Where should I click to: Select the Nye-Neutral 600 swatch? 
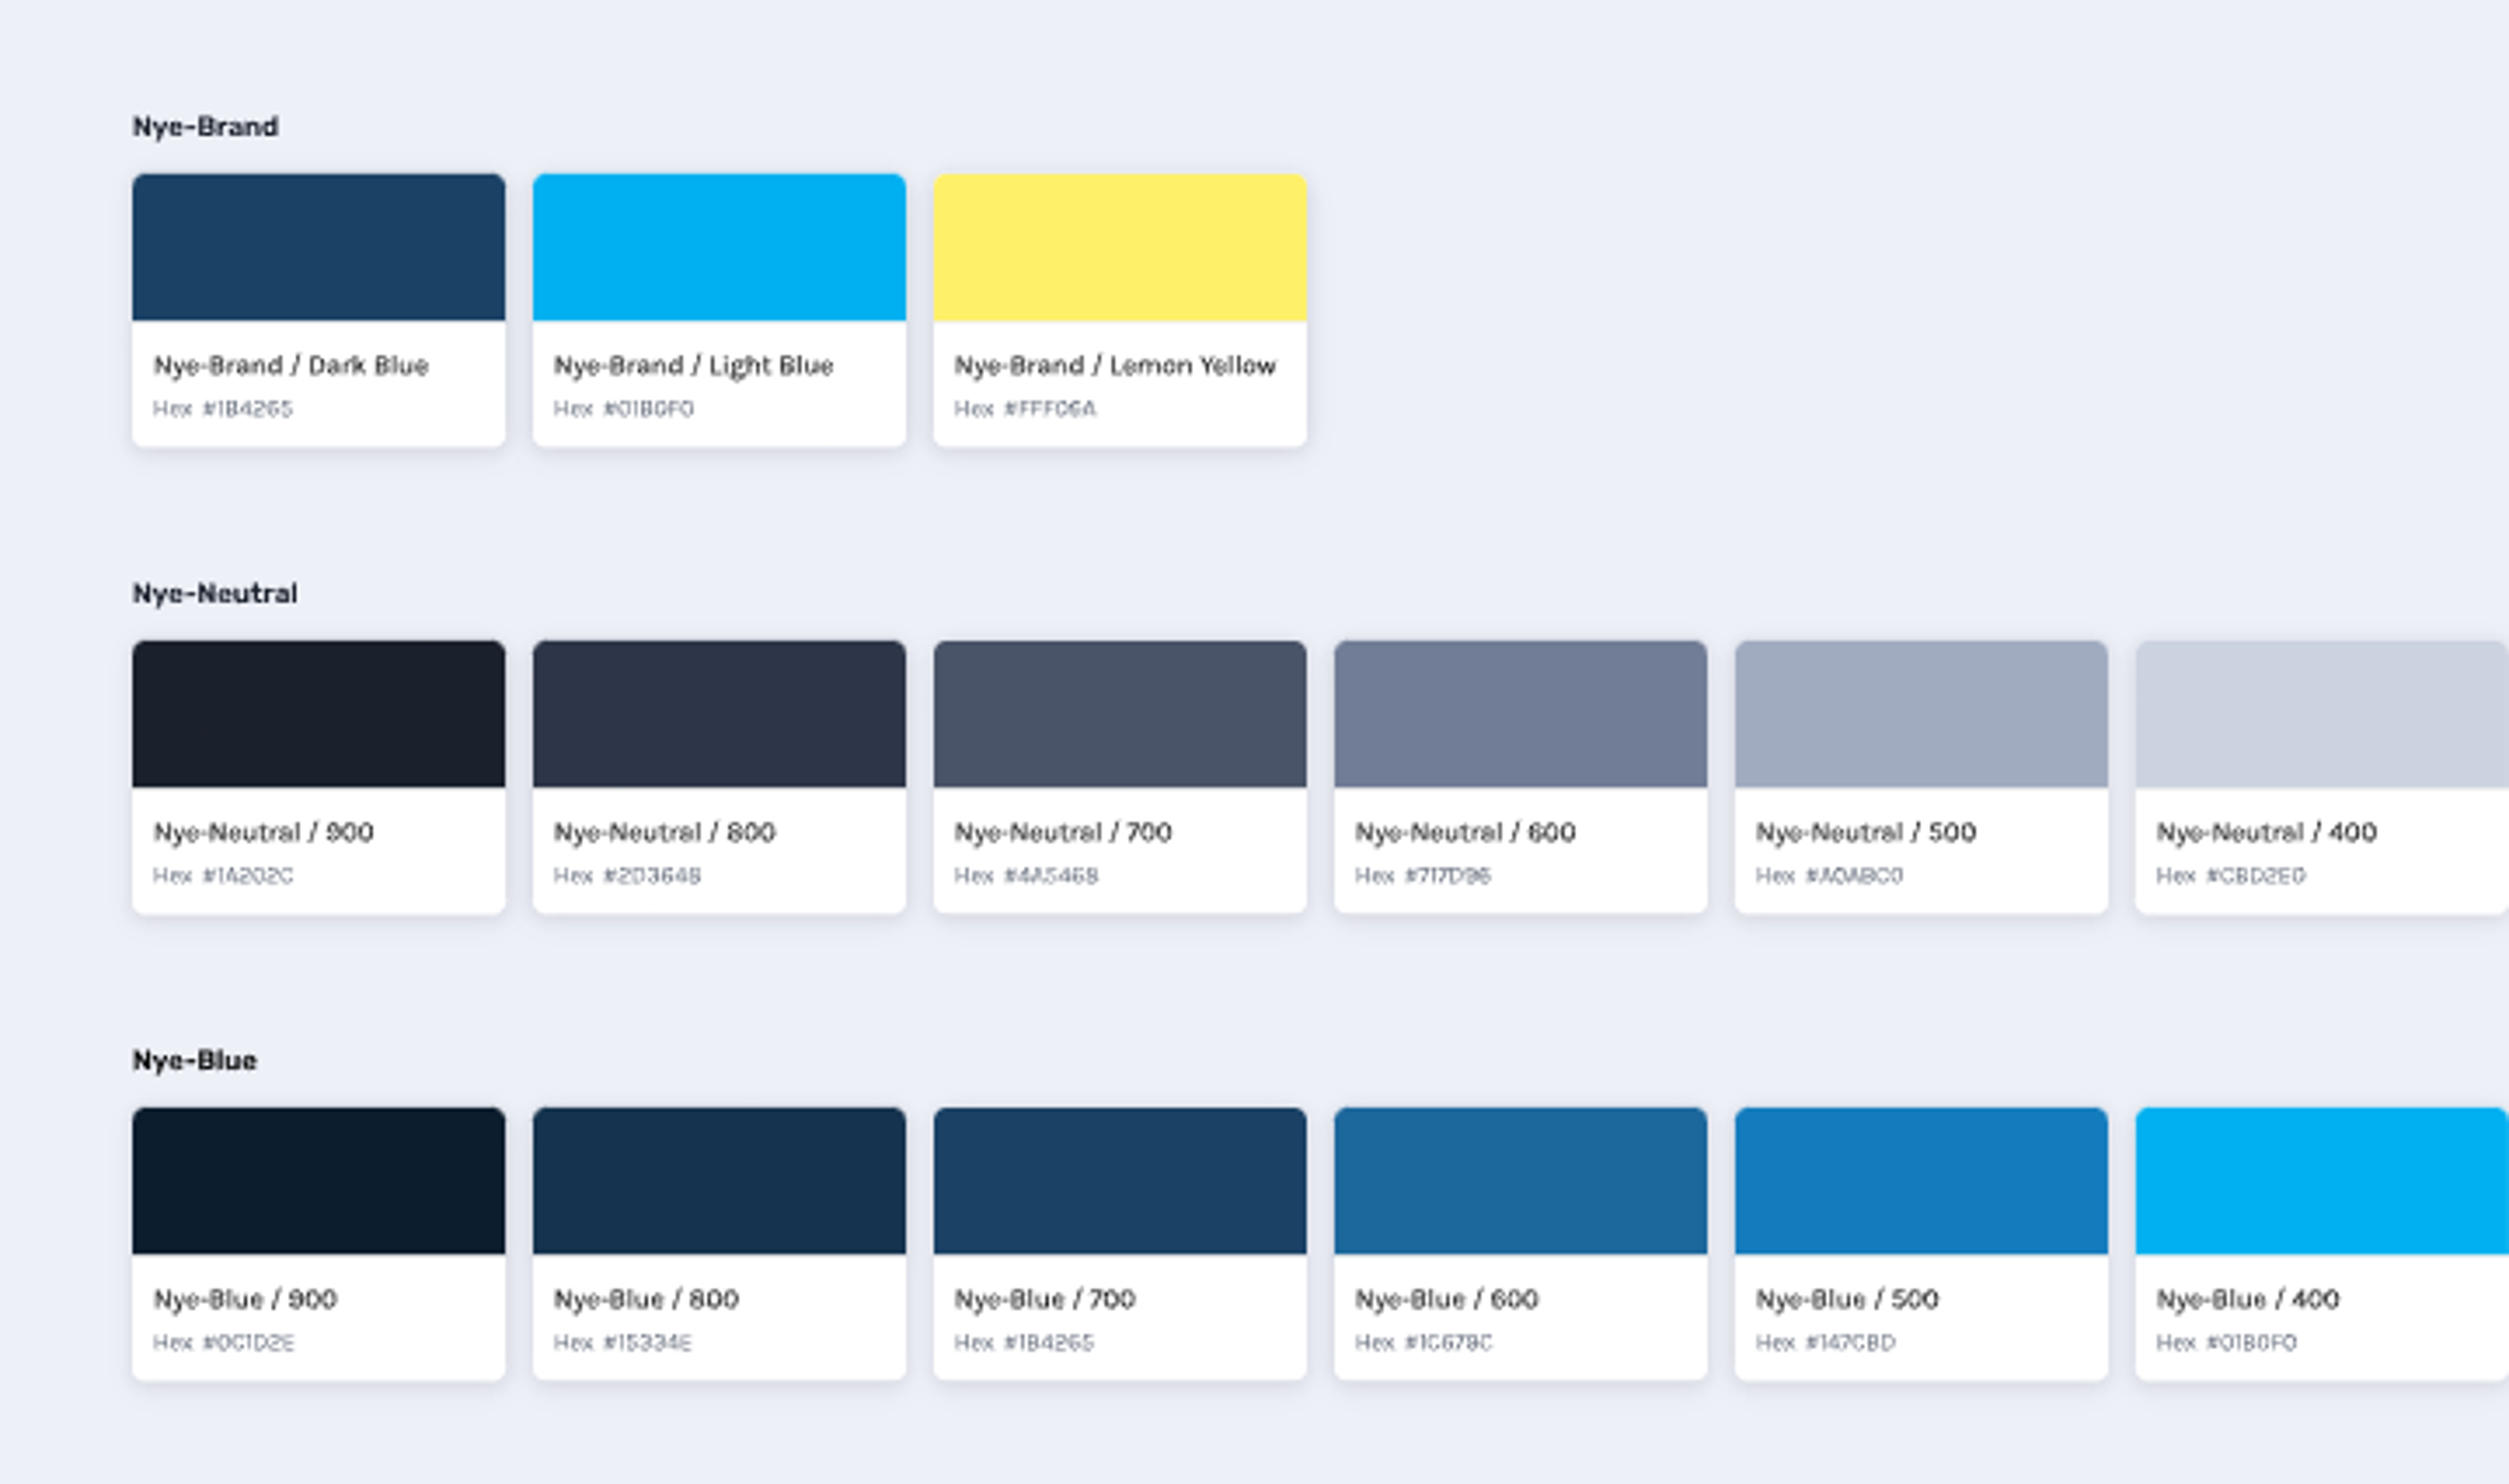[1520, 714]
